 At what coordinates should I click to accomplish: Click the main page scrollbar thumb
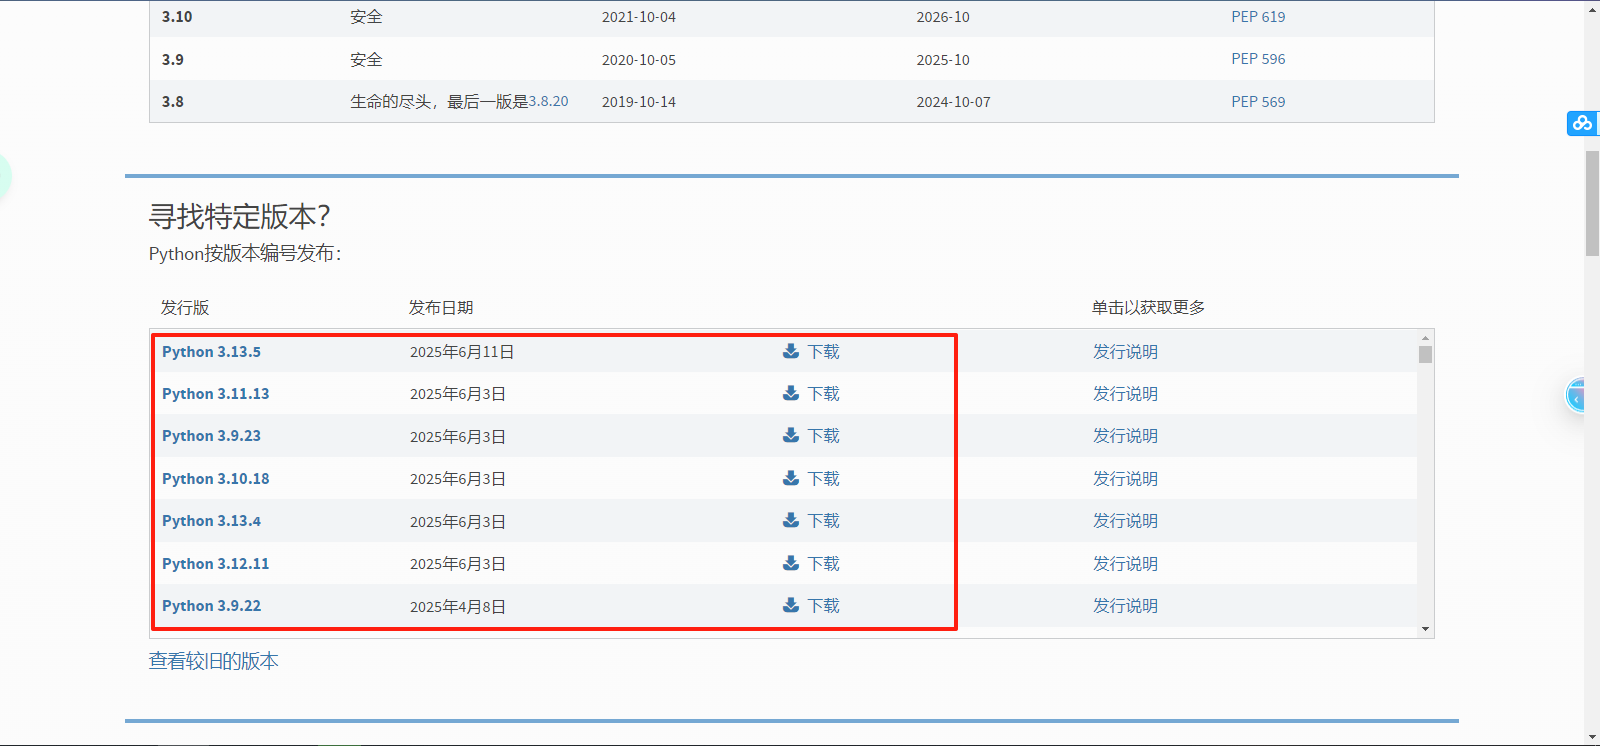[1592, 203]
